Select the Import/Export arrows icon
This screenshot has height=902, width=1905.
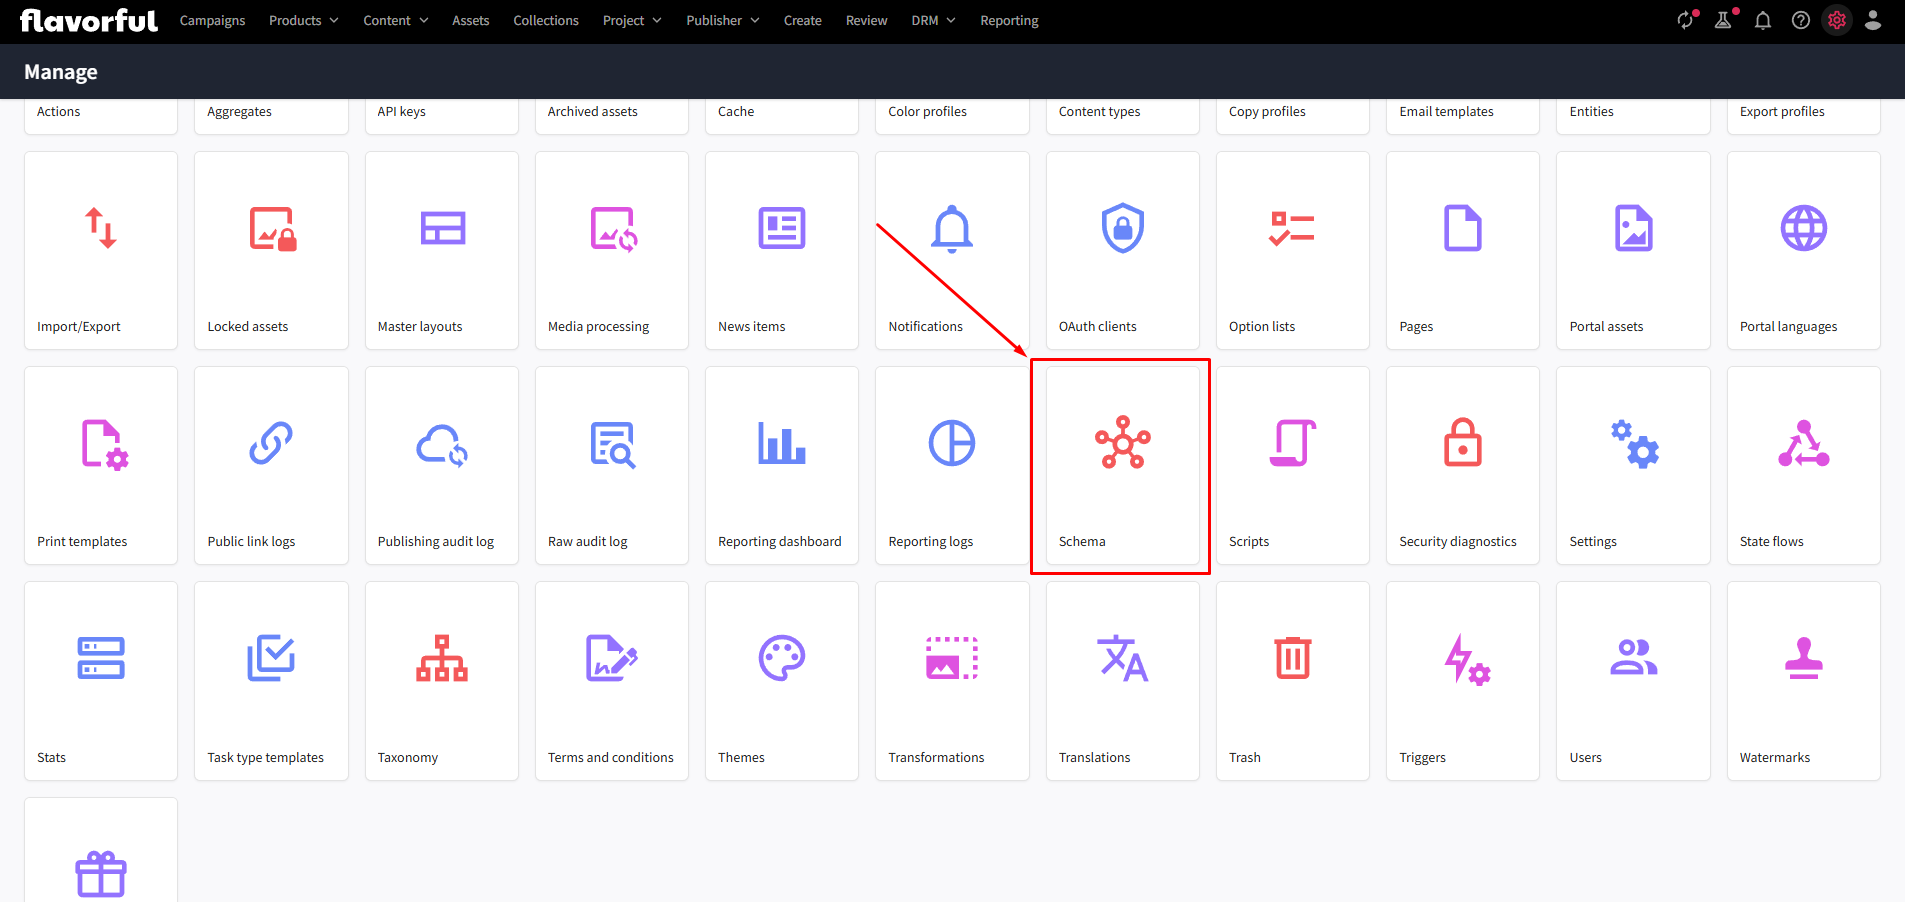(x=101, y=228)
